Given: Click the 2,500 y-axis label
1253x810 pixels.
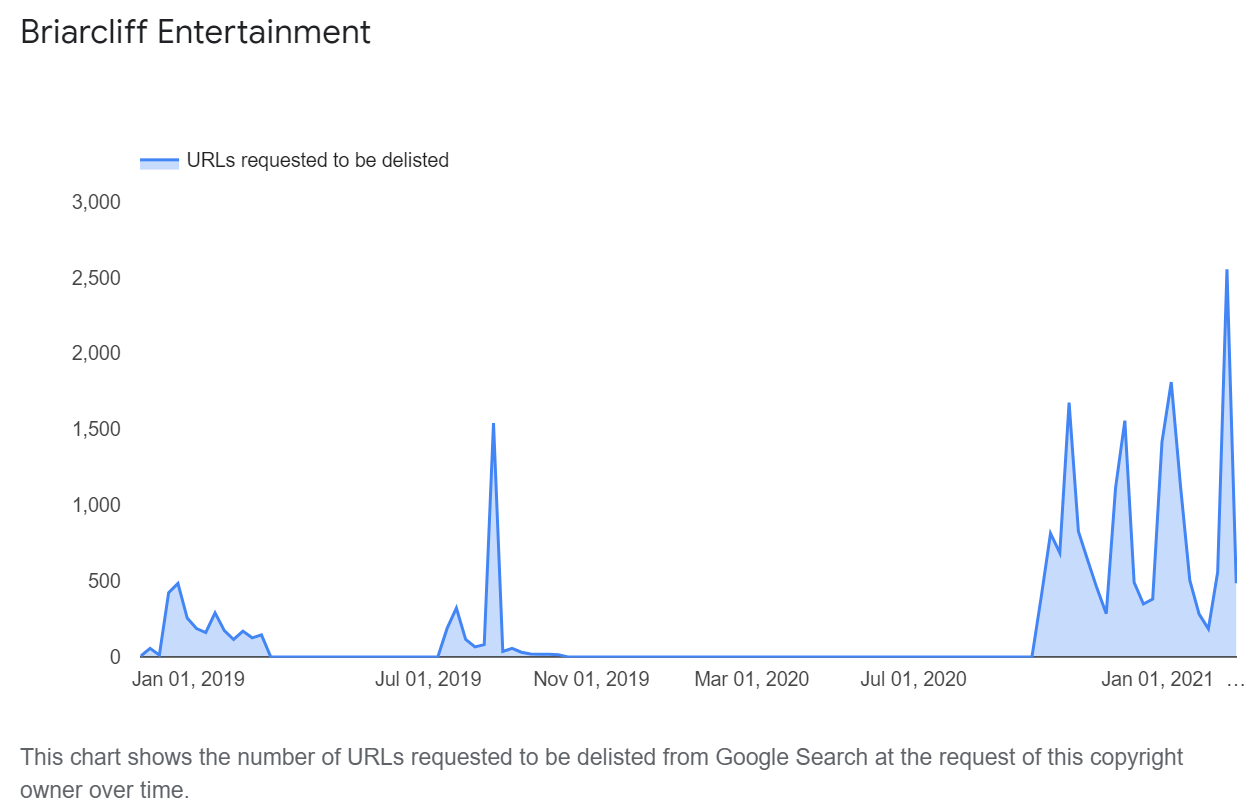Looking at the screenshot, I should (x=96, y=278).
